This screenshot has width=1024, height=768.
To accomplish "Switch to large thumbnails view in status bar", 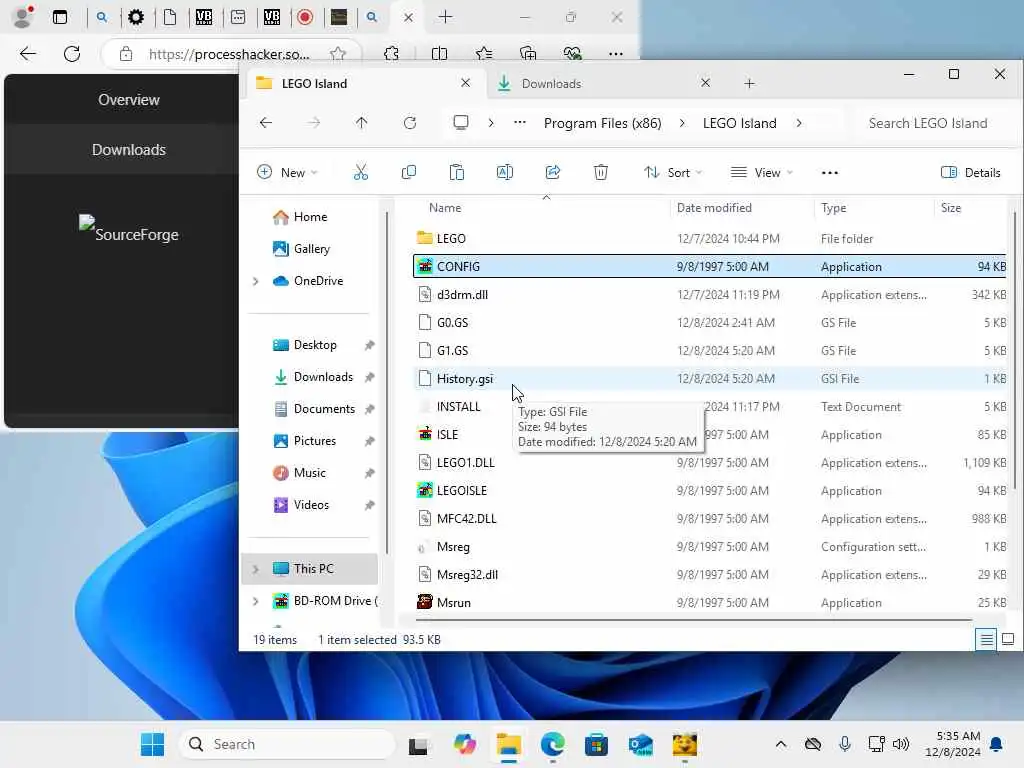I will tap(1008, 639).
